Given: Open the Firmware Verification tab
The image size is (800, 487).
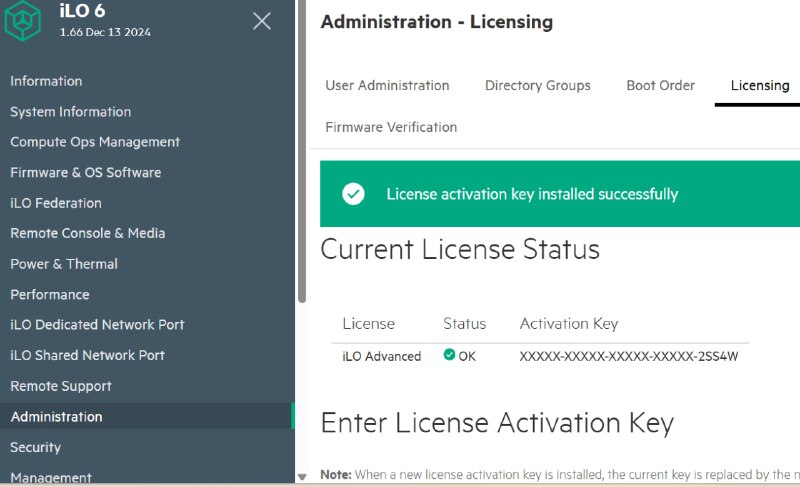Looking at the screenshot, I should click(x=391, y=127).
